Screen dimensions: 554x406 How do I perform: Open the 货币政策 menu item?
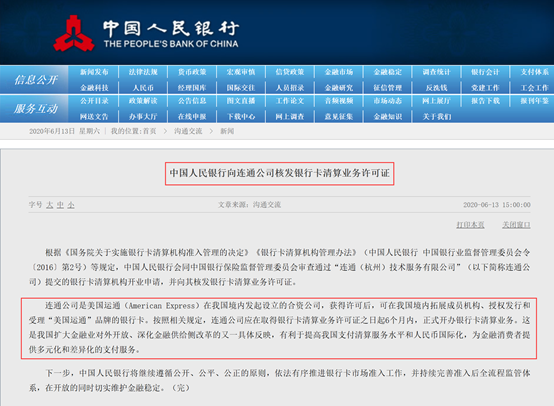[192, 72]
